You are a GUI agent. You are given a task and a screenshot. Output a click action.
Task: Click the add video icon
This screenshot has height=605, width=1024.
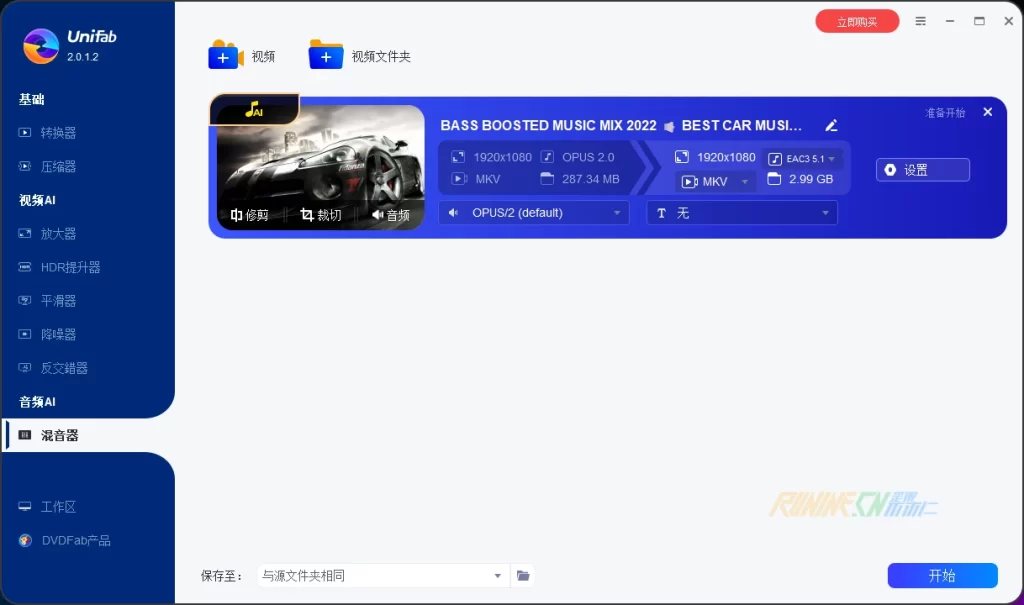226,56
